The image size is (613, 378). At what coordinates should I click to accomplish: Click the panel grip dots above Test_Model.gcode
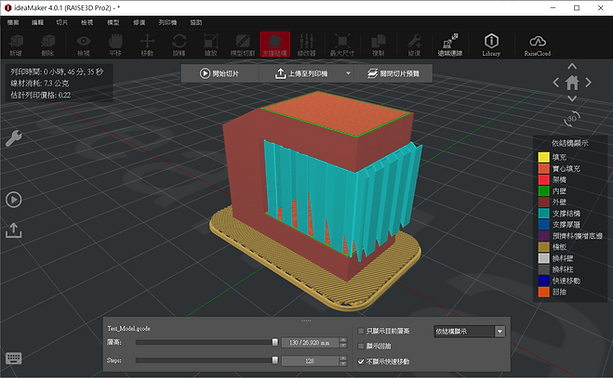[x=306, y=321]
